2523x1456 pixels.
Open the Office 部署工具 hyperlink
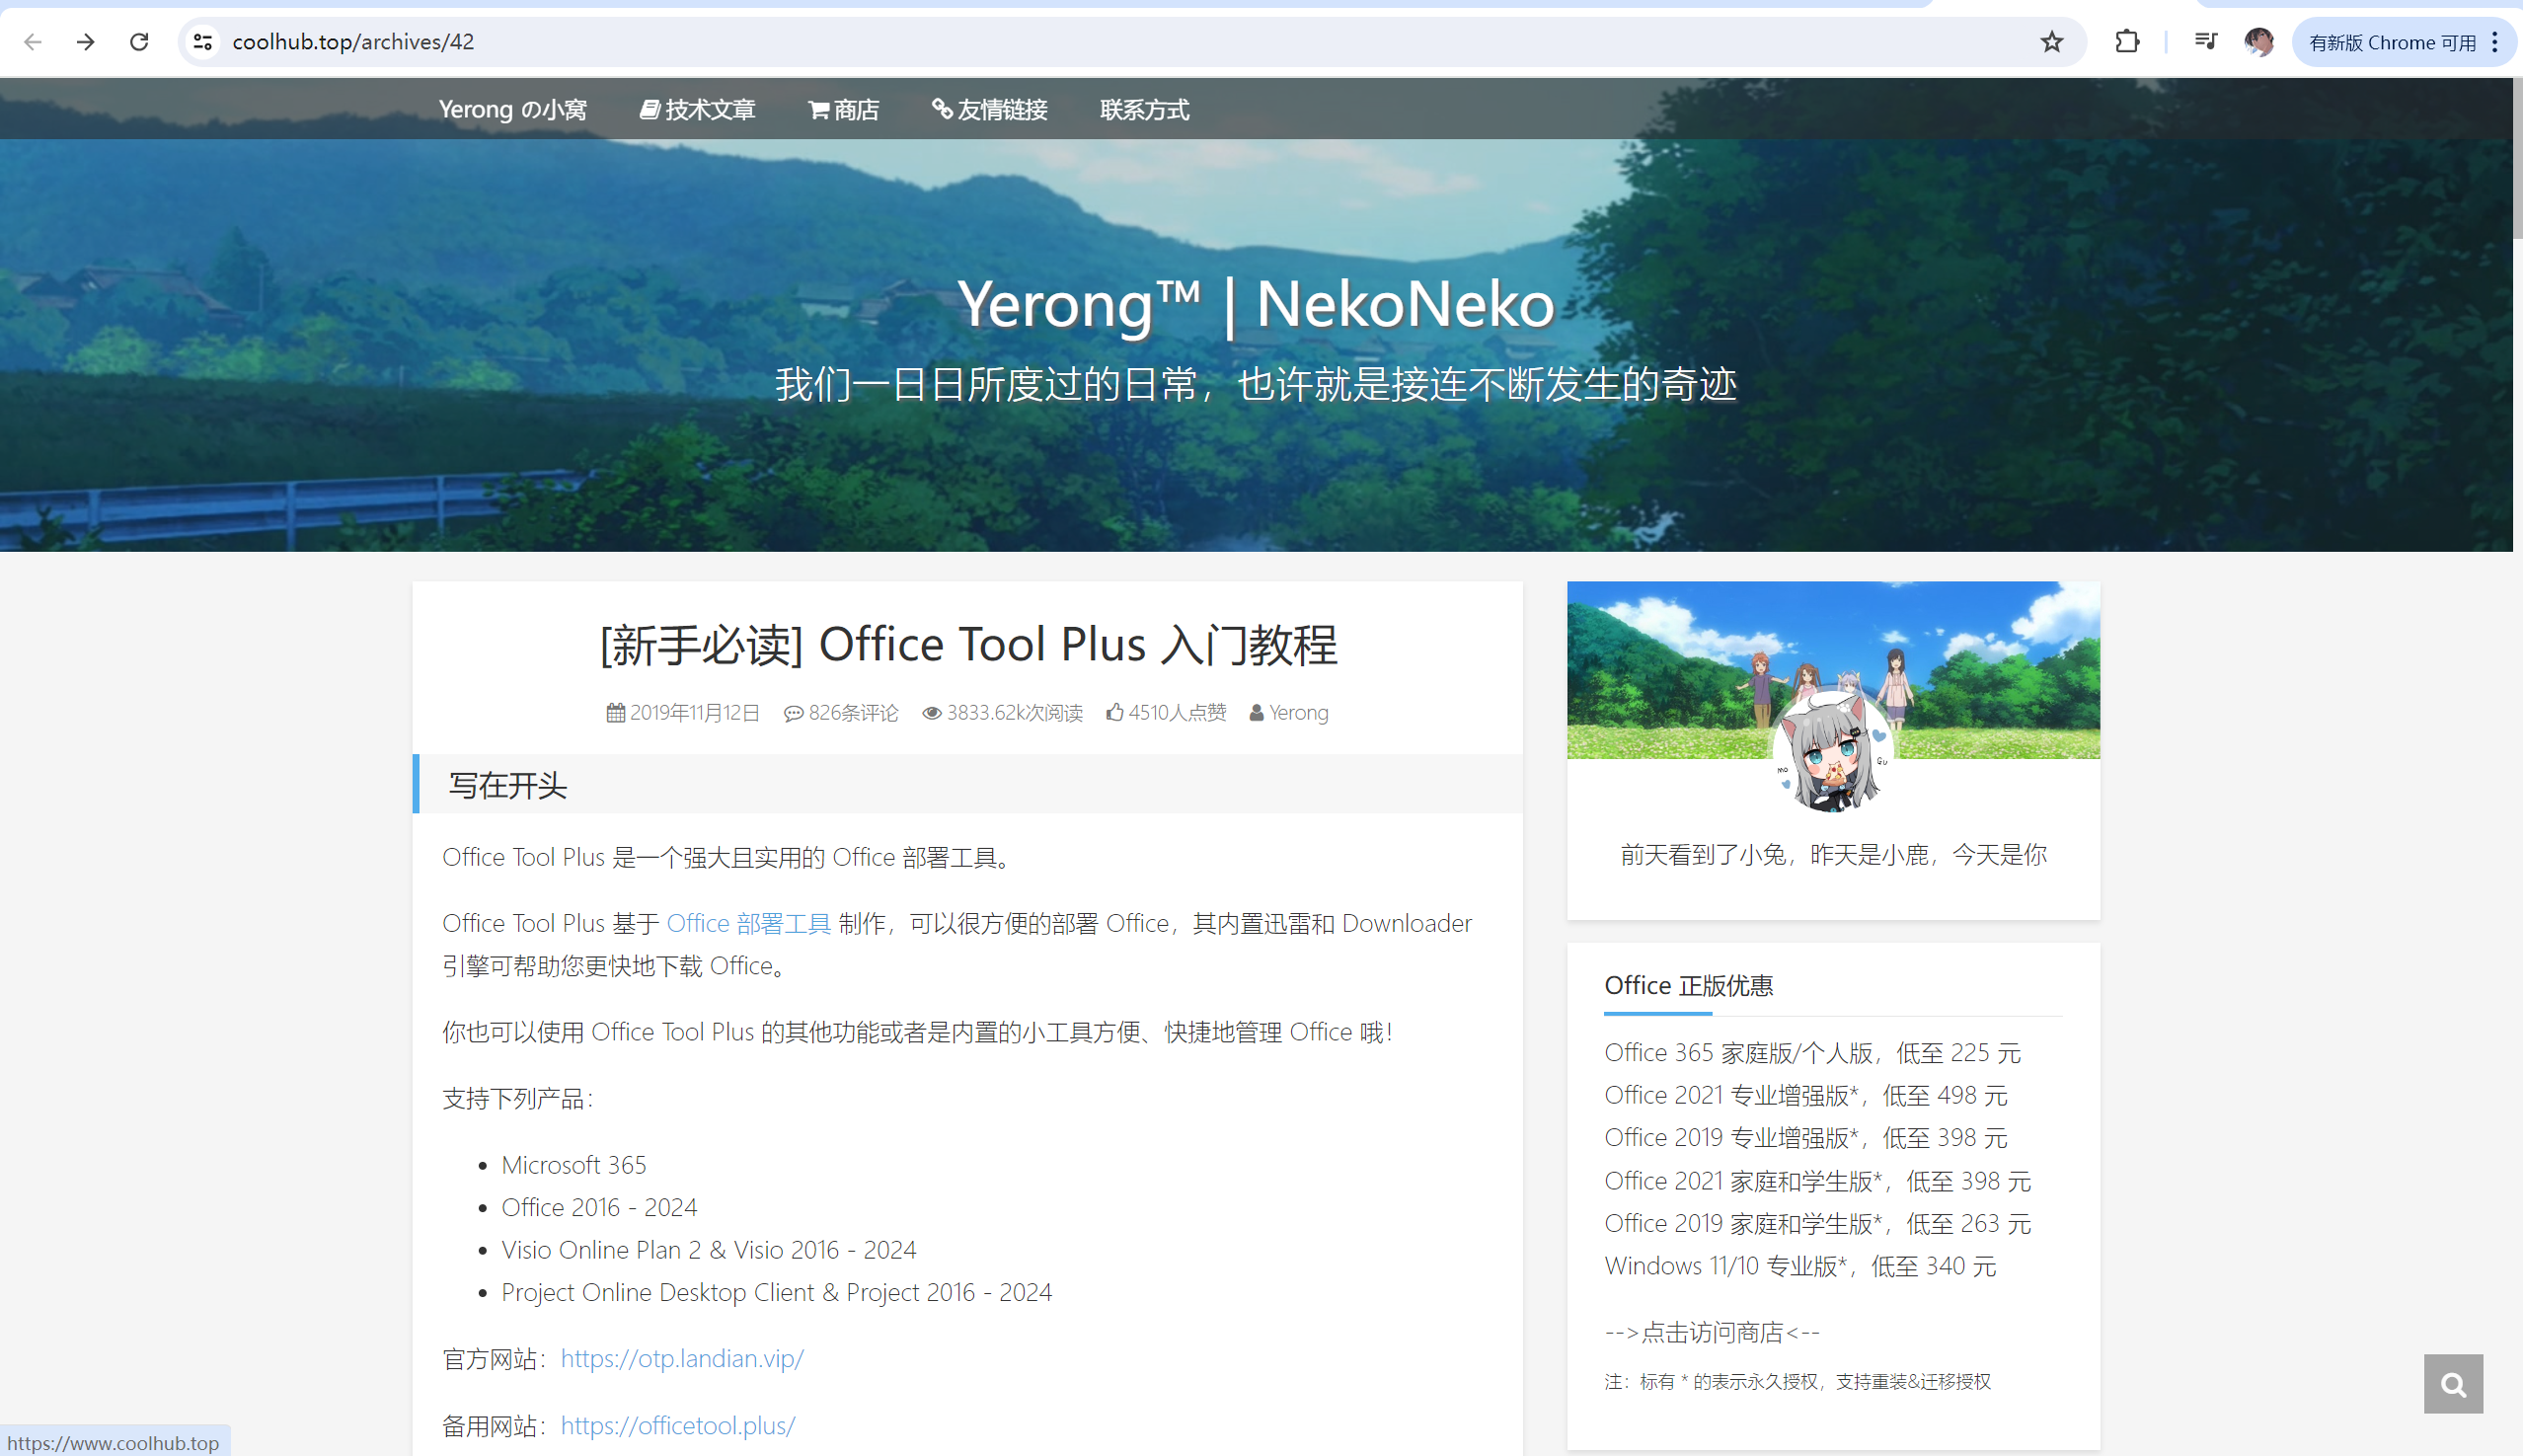click(749, 923)
